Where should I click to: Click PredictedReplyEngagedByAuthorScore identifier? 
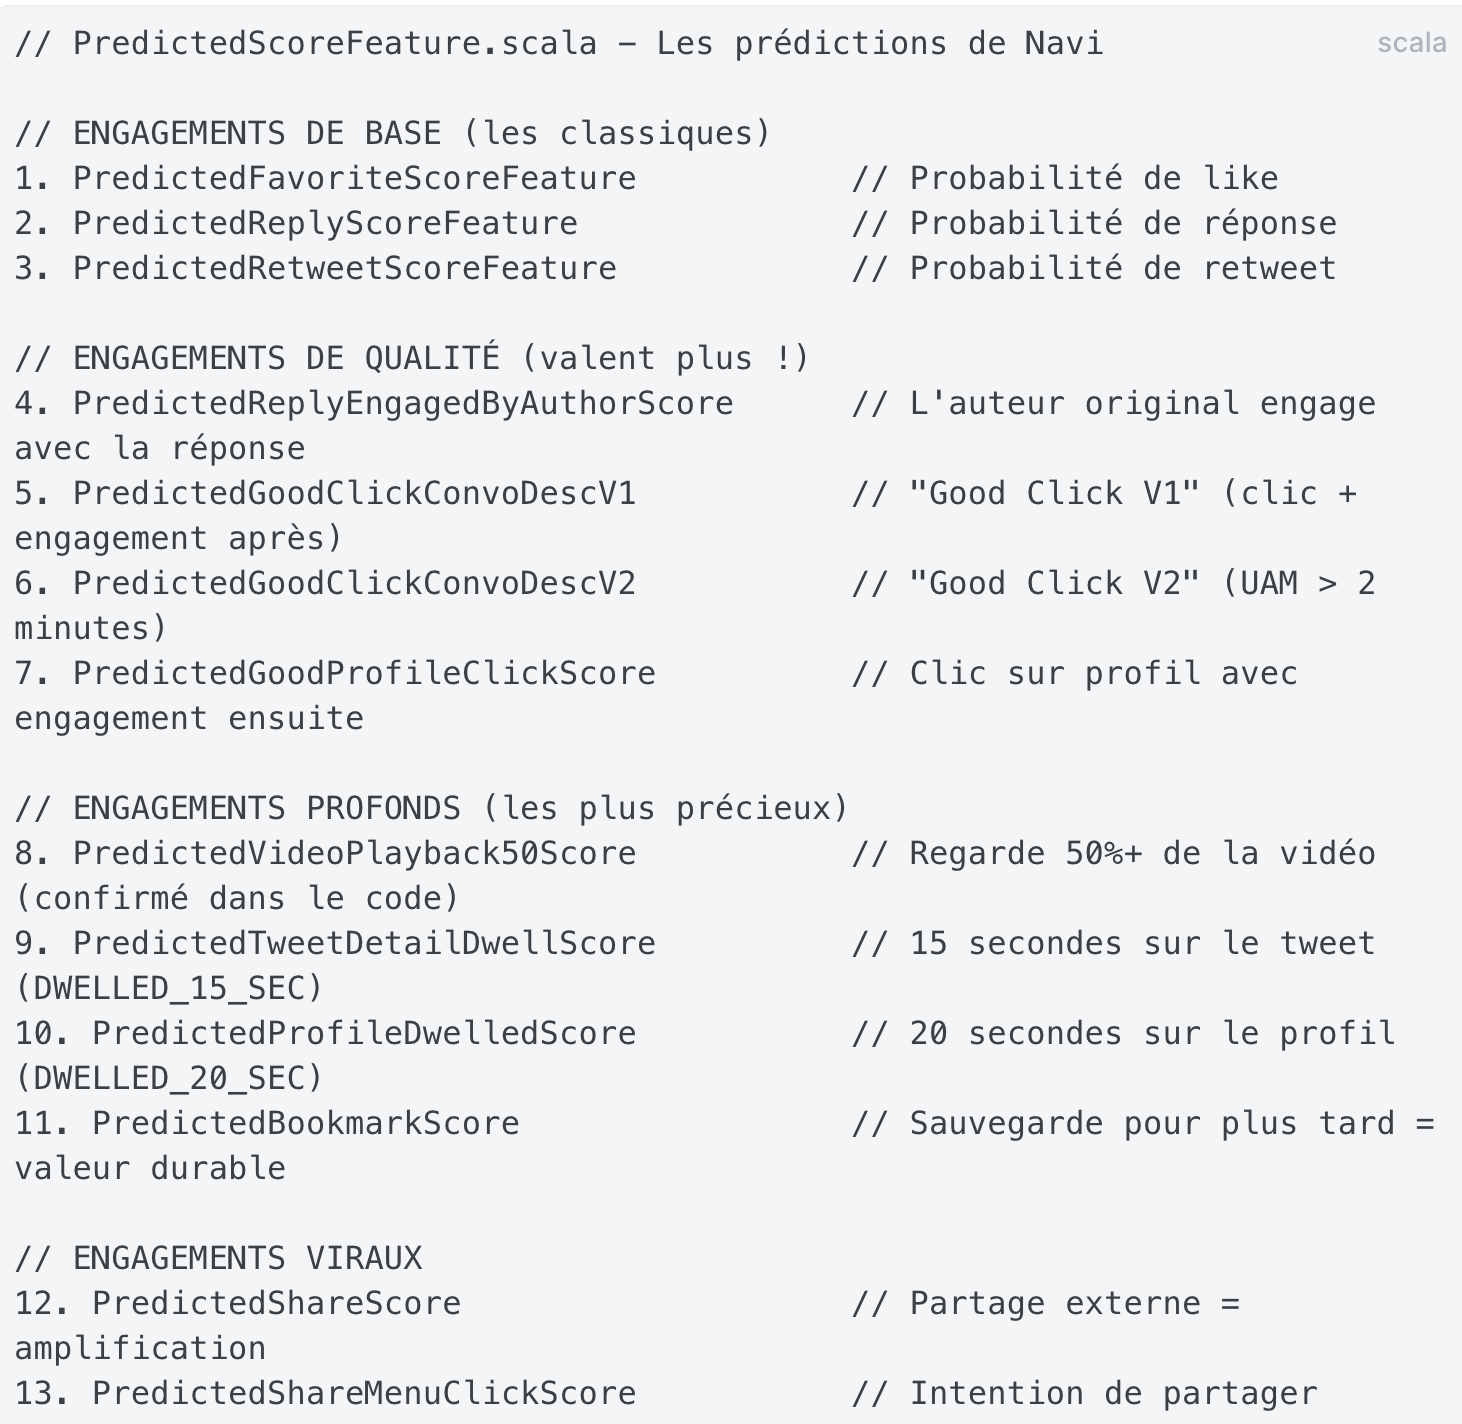403,403
